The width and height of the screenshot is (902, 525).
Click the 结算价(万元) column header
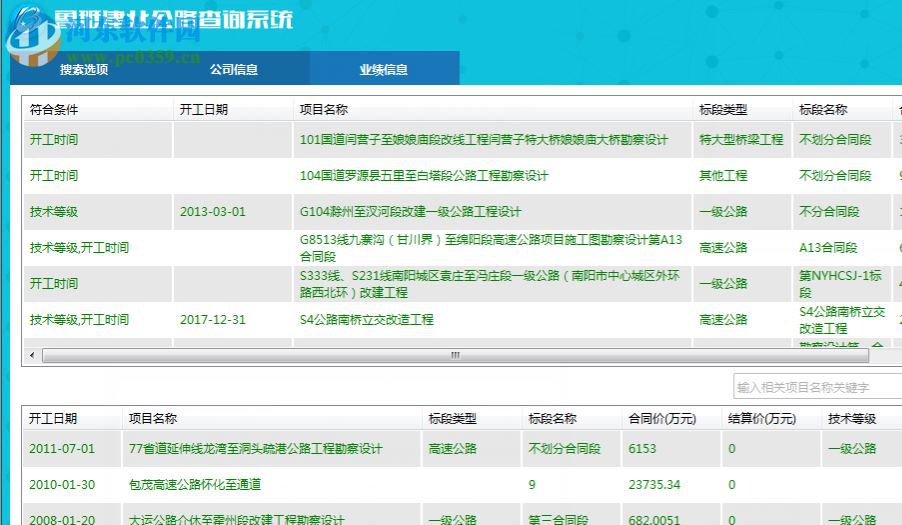tap(771, 419)
